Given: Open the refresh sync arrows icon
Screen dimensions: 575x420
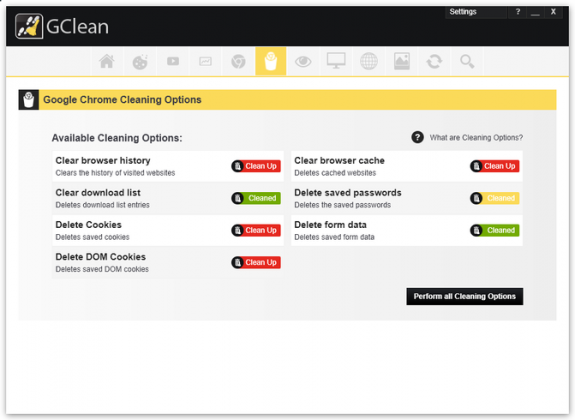Looking at the screenshot, I should pyautogui.click(x=434, y=61).
